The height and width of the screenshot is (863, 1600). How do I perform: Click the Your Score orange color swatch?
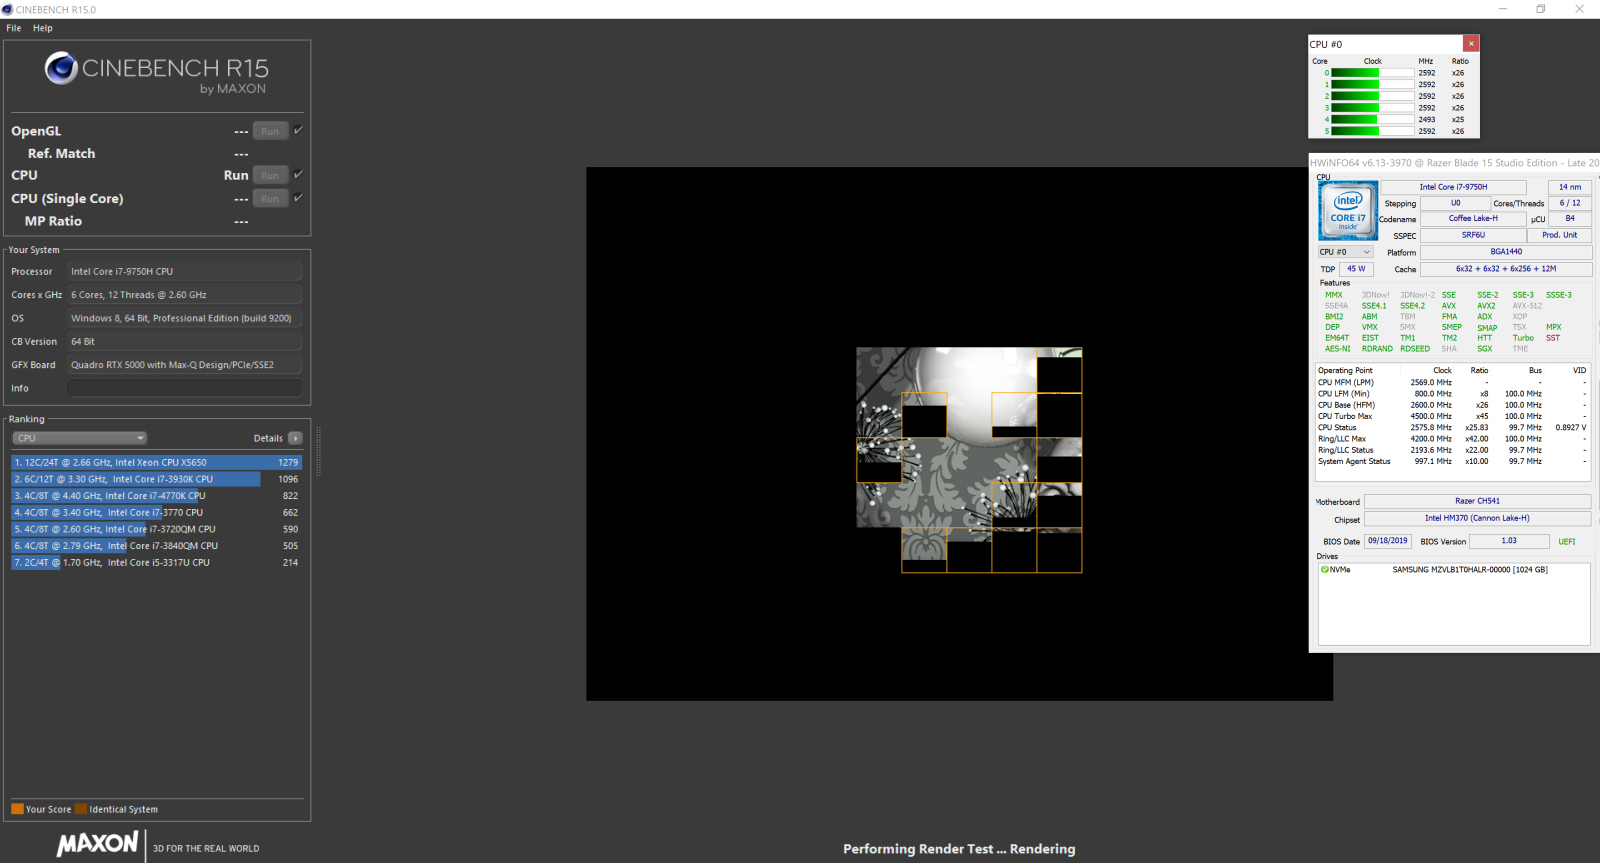[17, 809]
